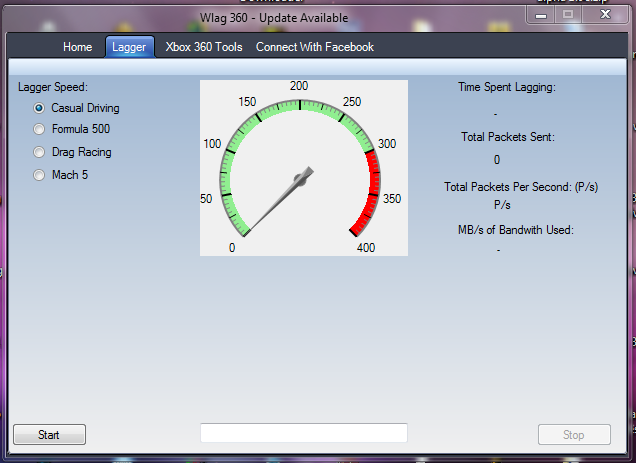Screen dimensions: 636x463
Task: Click the packets sent value 0
Action: coord(497,160)
